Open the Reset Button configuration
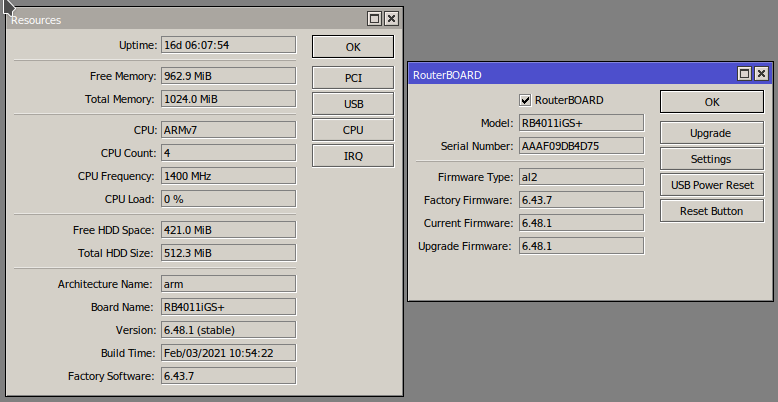The width and height of the screenshot is (778, 402). coord(712,211)
